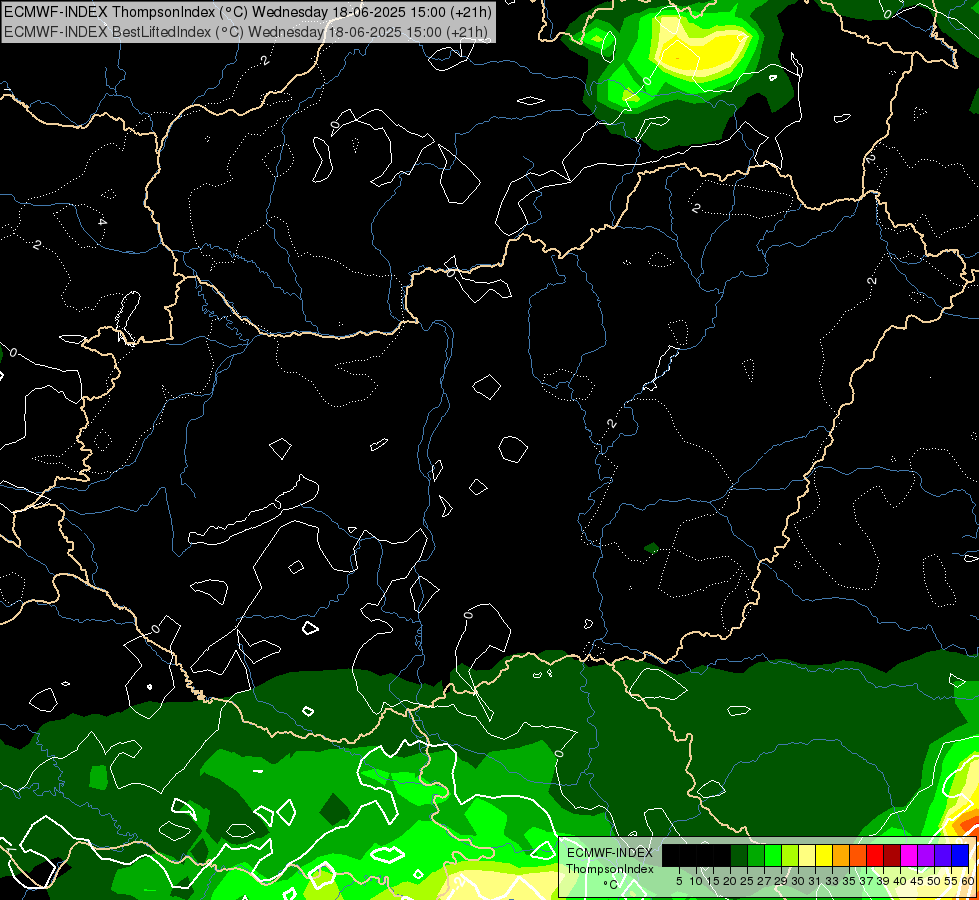Click the ECMWF-INDEX ThompsonIndex title line

coord(248,11)
